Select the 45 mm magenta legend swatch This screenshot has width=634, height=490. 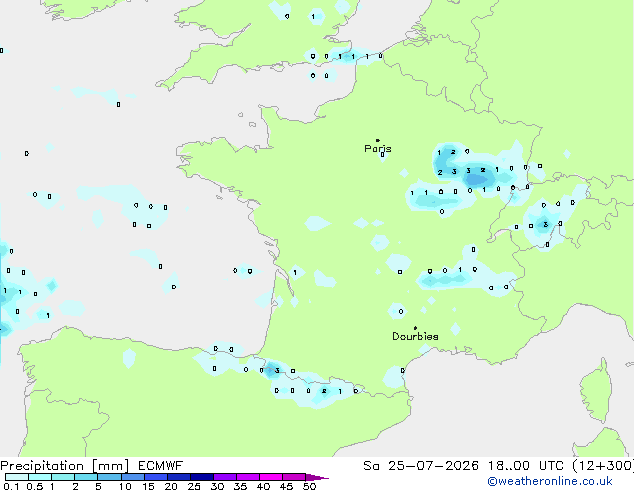click(294, 477)
